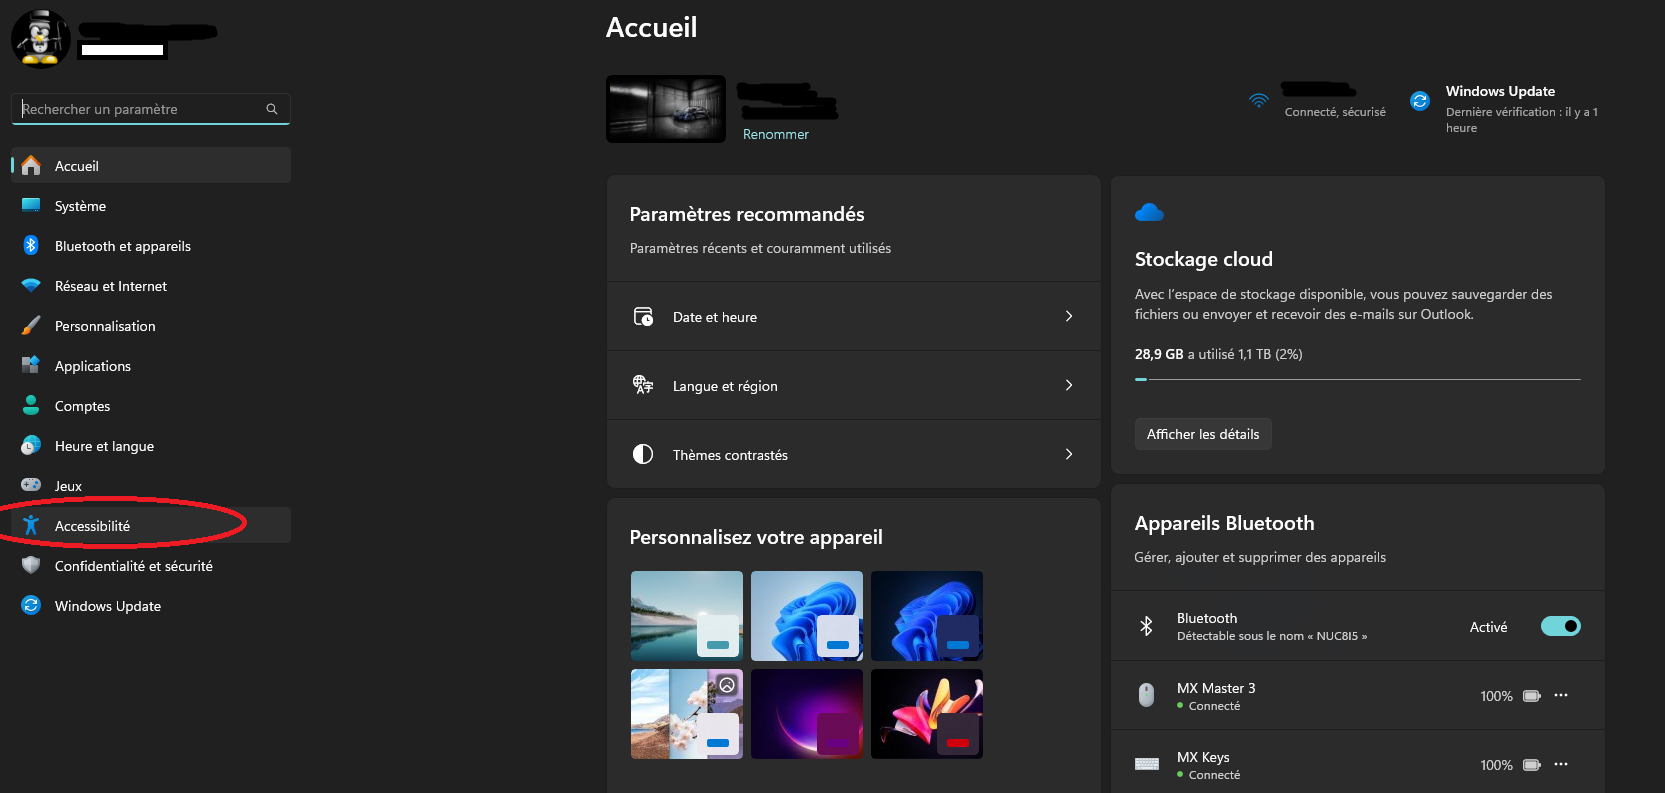
Task: Click Afficher les détails button
Action: tap(1202, 434)
